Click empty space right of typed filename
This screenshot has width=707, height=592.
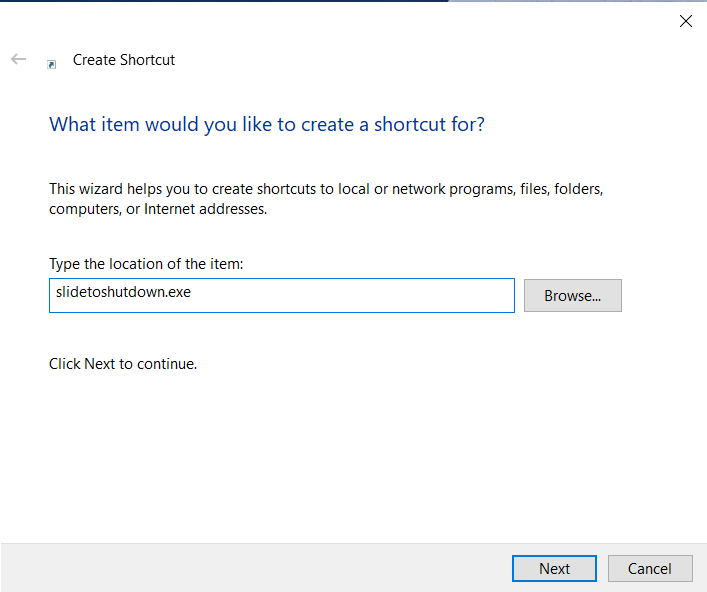point(352,295)
